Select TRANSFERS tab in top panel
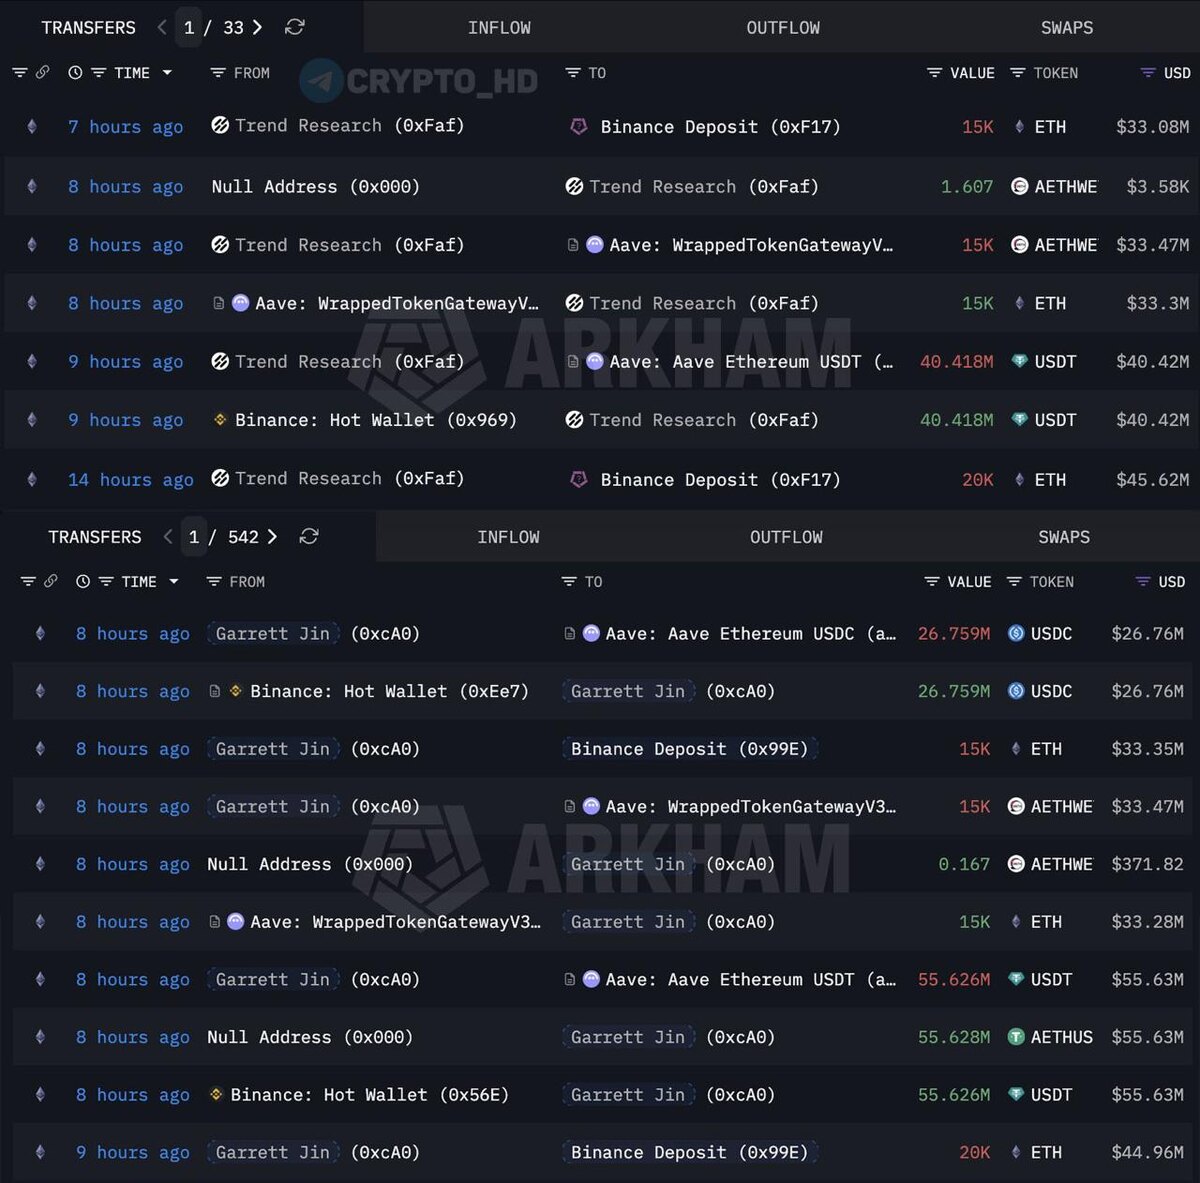The height and width of the screenshot is (1183, 1200). 88,28
